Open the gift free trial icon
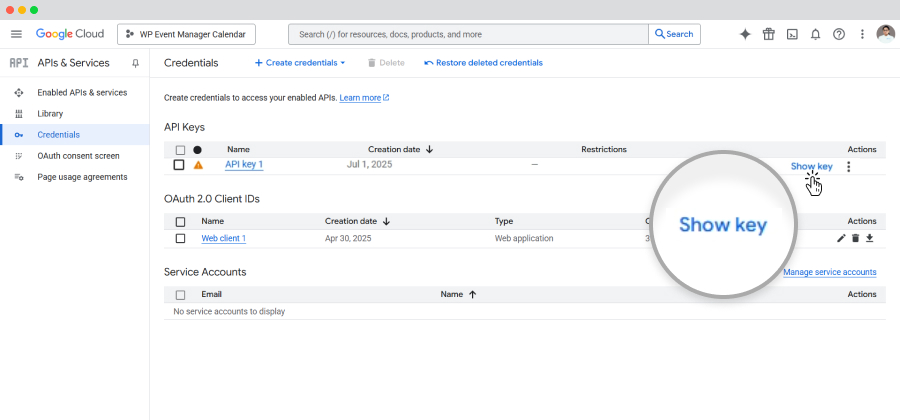This screenshot has width=900, height=420. (x=769, y=34)
